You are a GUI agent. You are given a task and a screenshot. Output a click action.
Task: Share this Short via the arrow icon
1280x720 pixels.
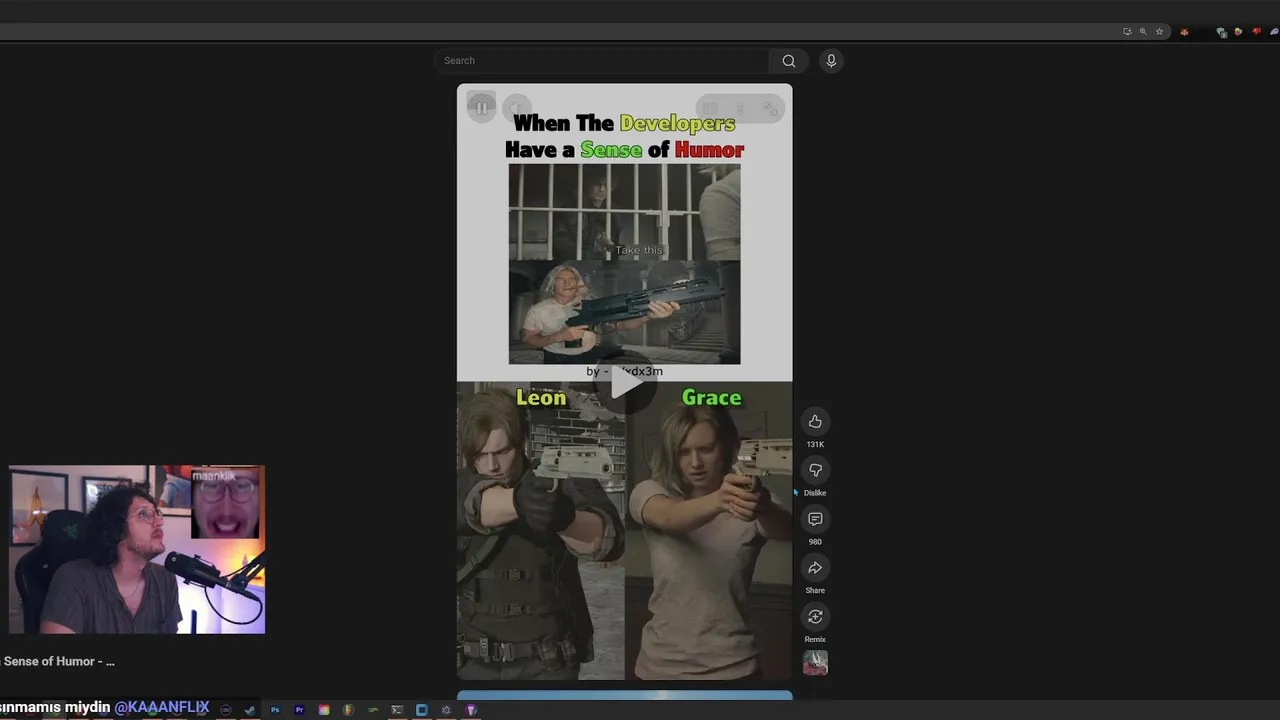[x=815, y=568]
